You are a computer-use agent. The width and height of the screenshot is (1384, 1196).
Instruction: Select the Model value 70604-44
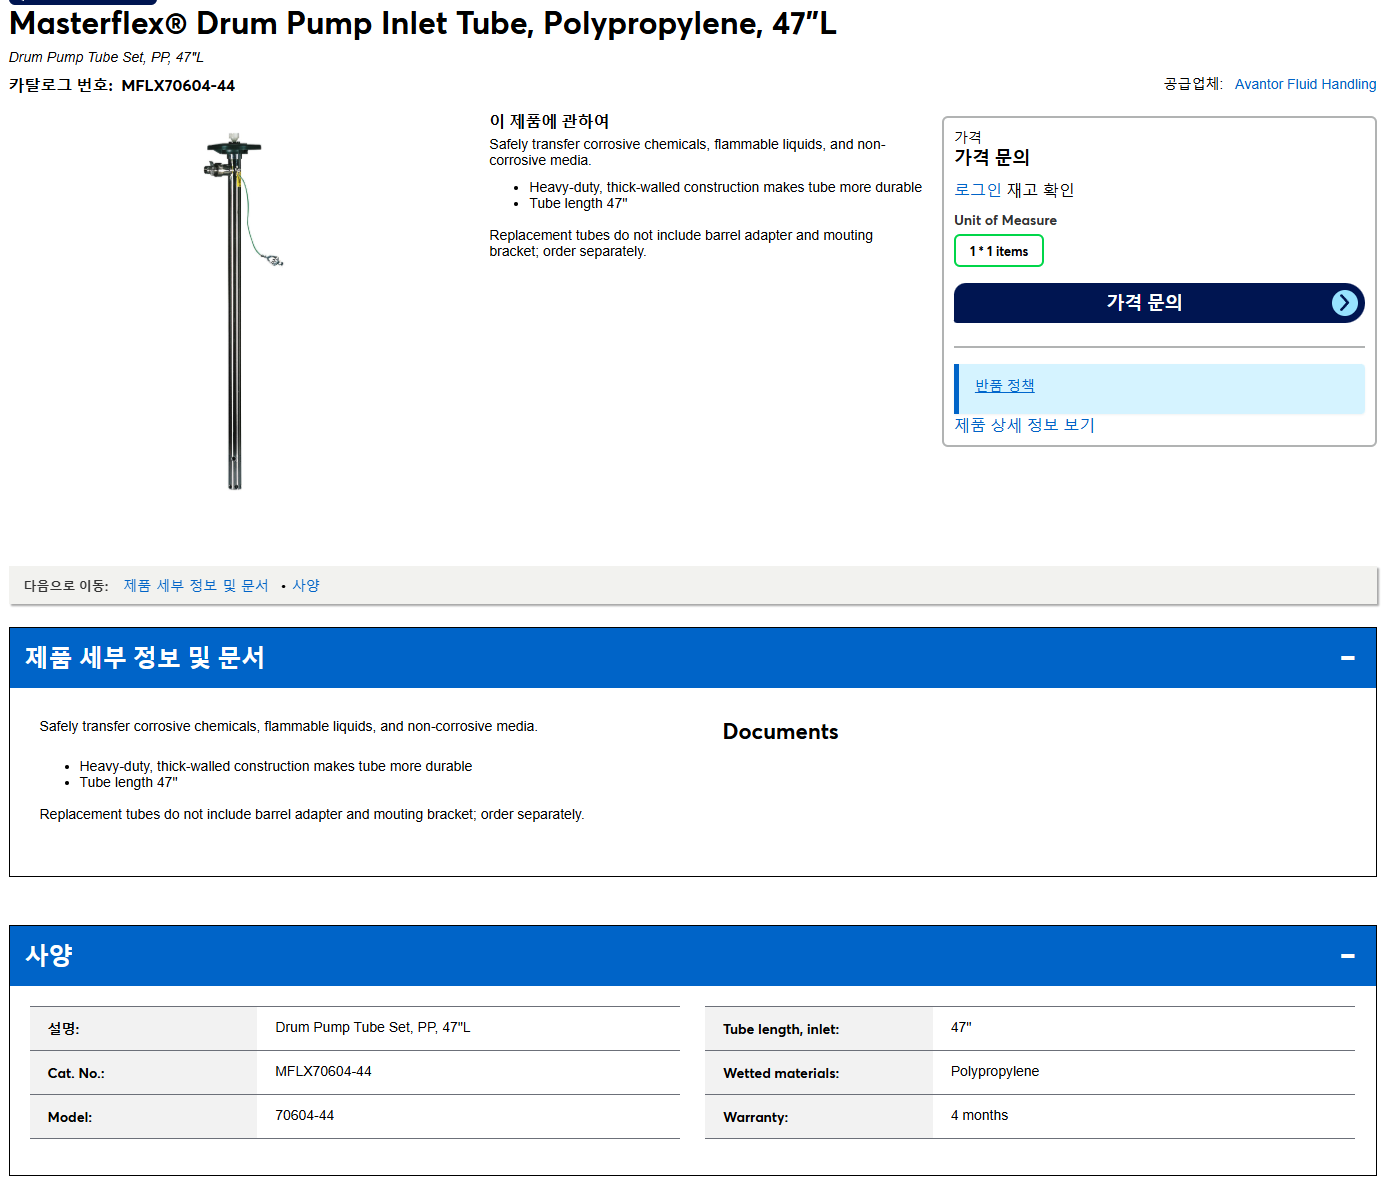pyautogui.click(x=305, y=1116)
